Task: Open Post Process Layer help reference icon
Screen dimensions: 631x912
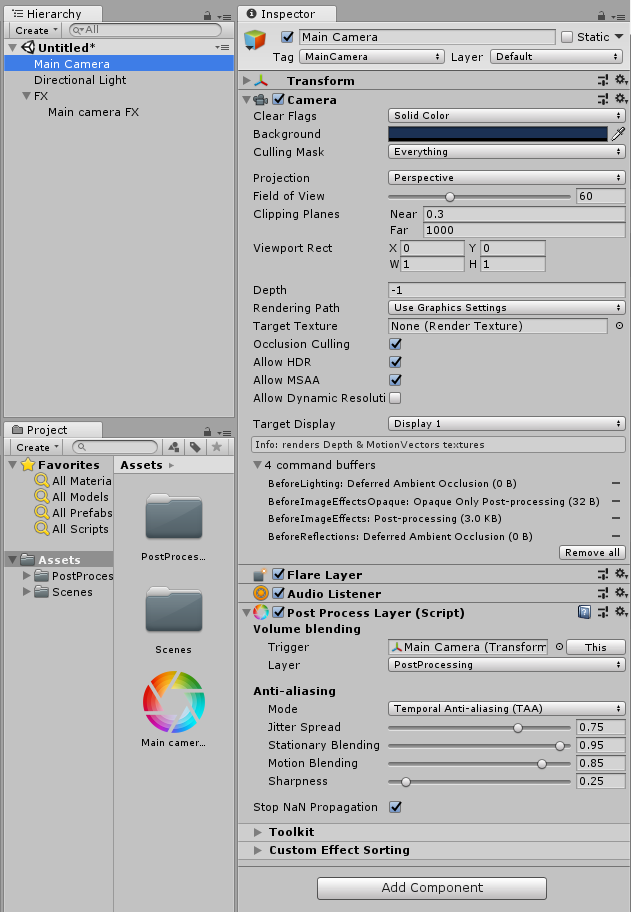Action: [584, 612]
